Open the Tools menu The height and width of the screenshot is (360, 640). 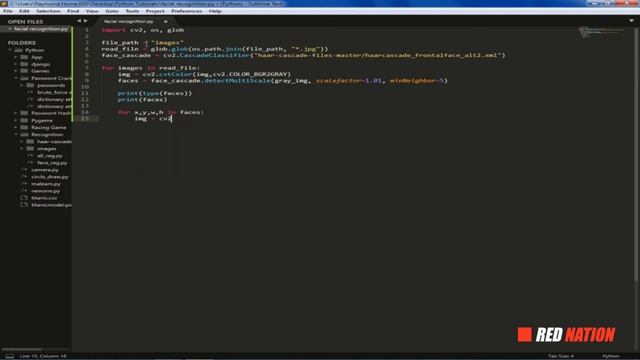[132, 11]
